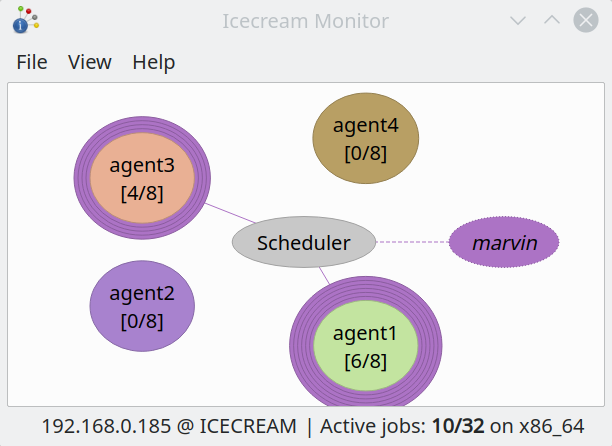
Task: Open the View menu
Action: (x=90, y=62)
